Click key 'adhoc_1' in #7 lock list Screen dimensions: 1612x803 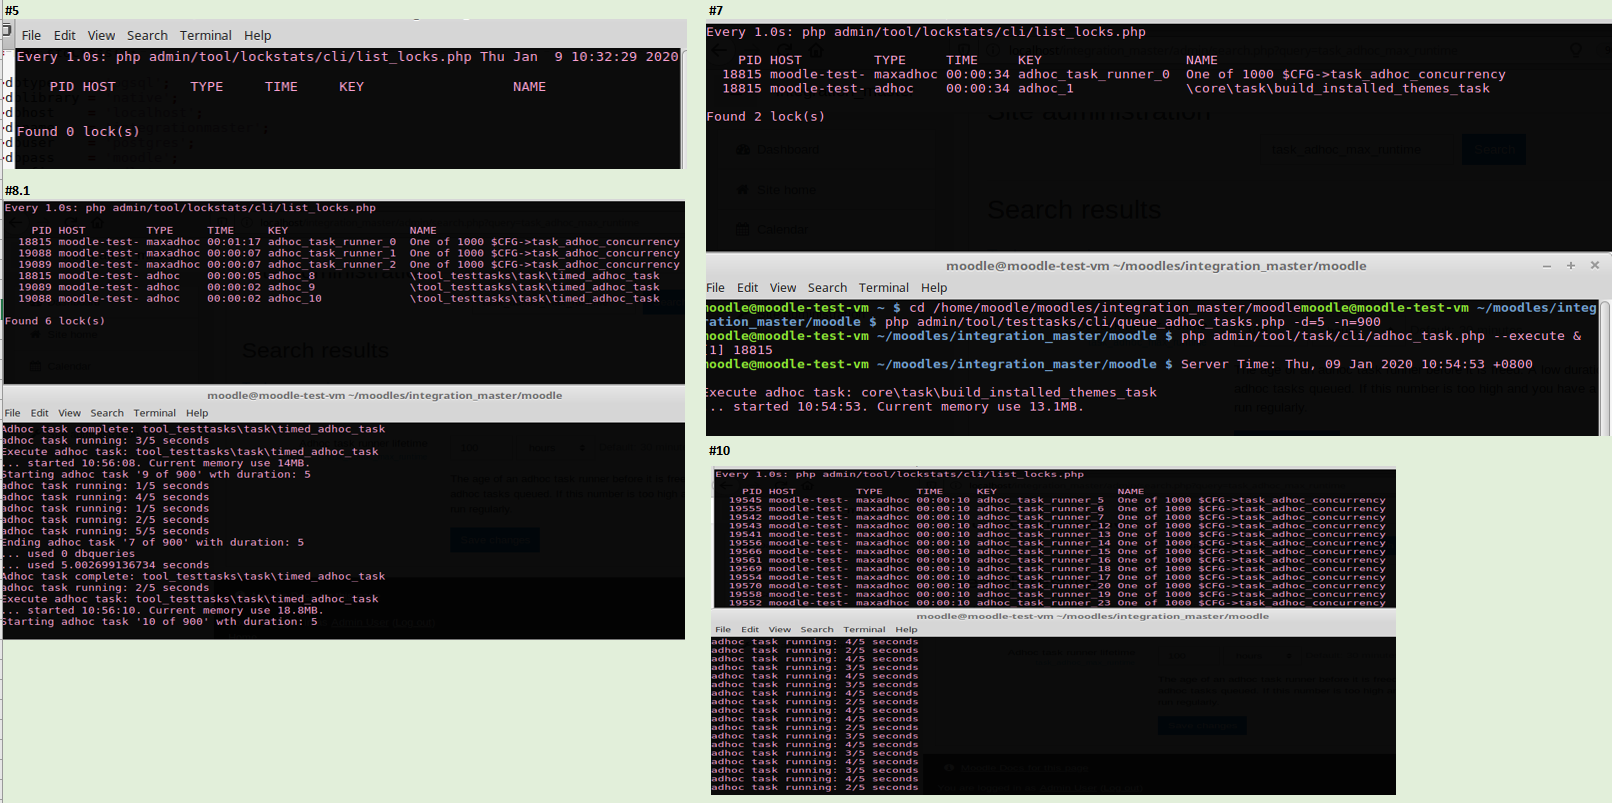(x=1046, y=89)
